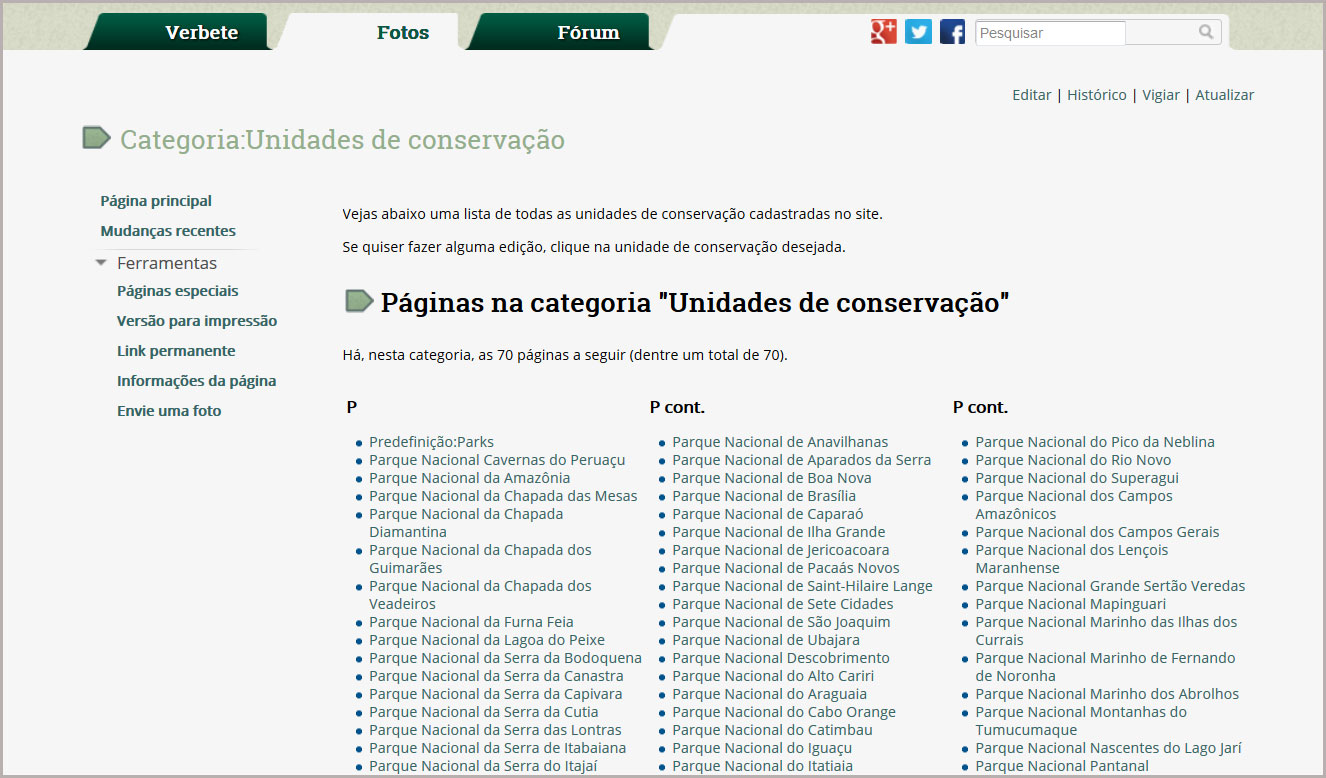Open Parque Nacional da Serra da Bodoquena
Screen dimensions: 1326x778
[505, 658]
